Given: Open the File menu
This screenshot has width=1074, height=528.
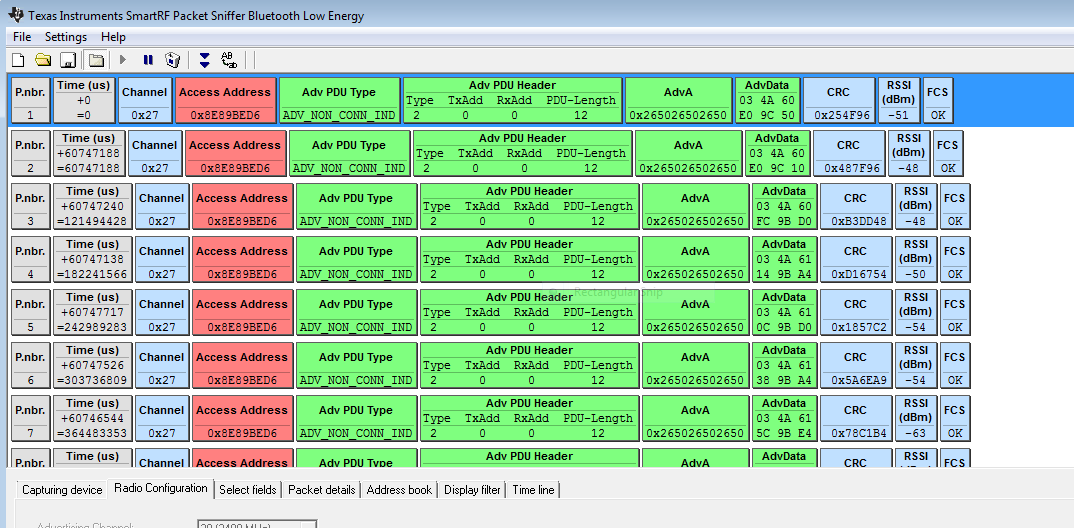Looking at the screenshot, I should 22,37.
